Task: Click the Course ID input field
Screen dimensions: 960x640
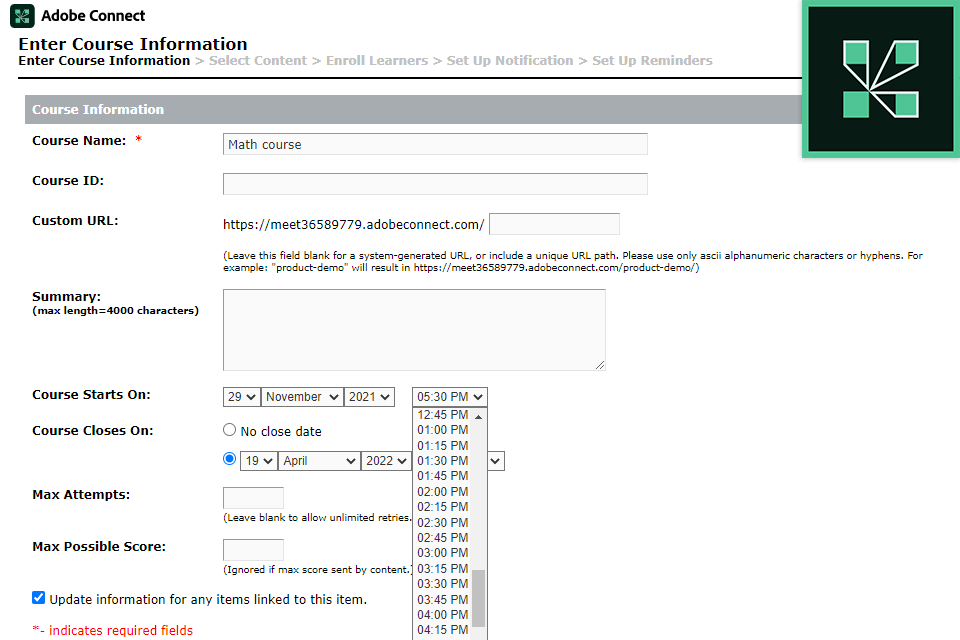Action: (x=435, y=184)
